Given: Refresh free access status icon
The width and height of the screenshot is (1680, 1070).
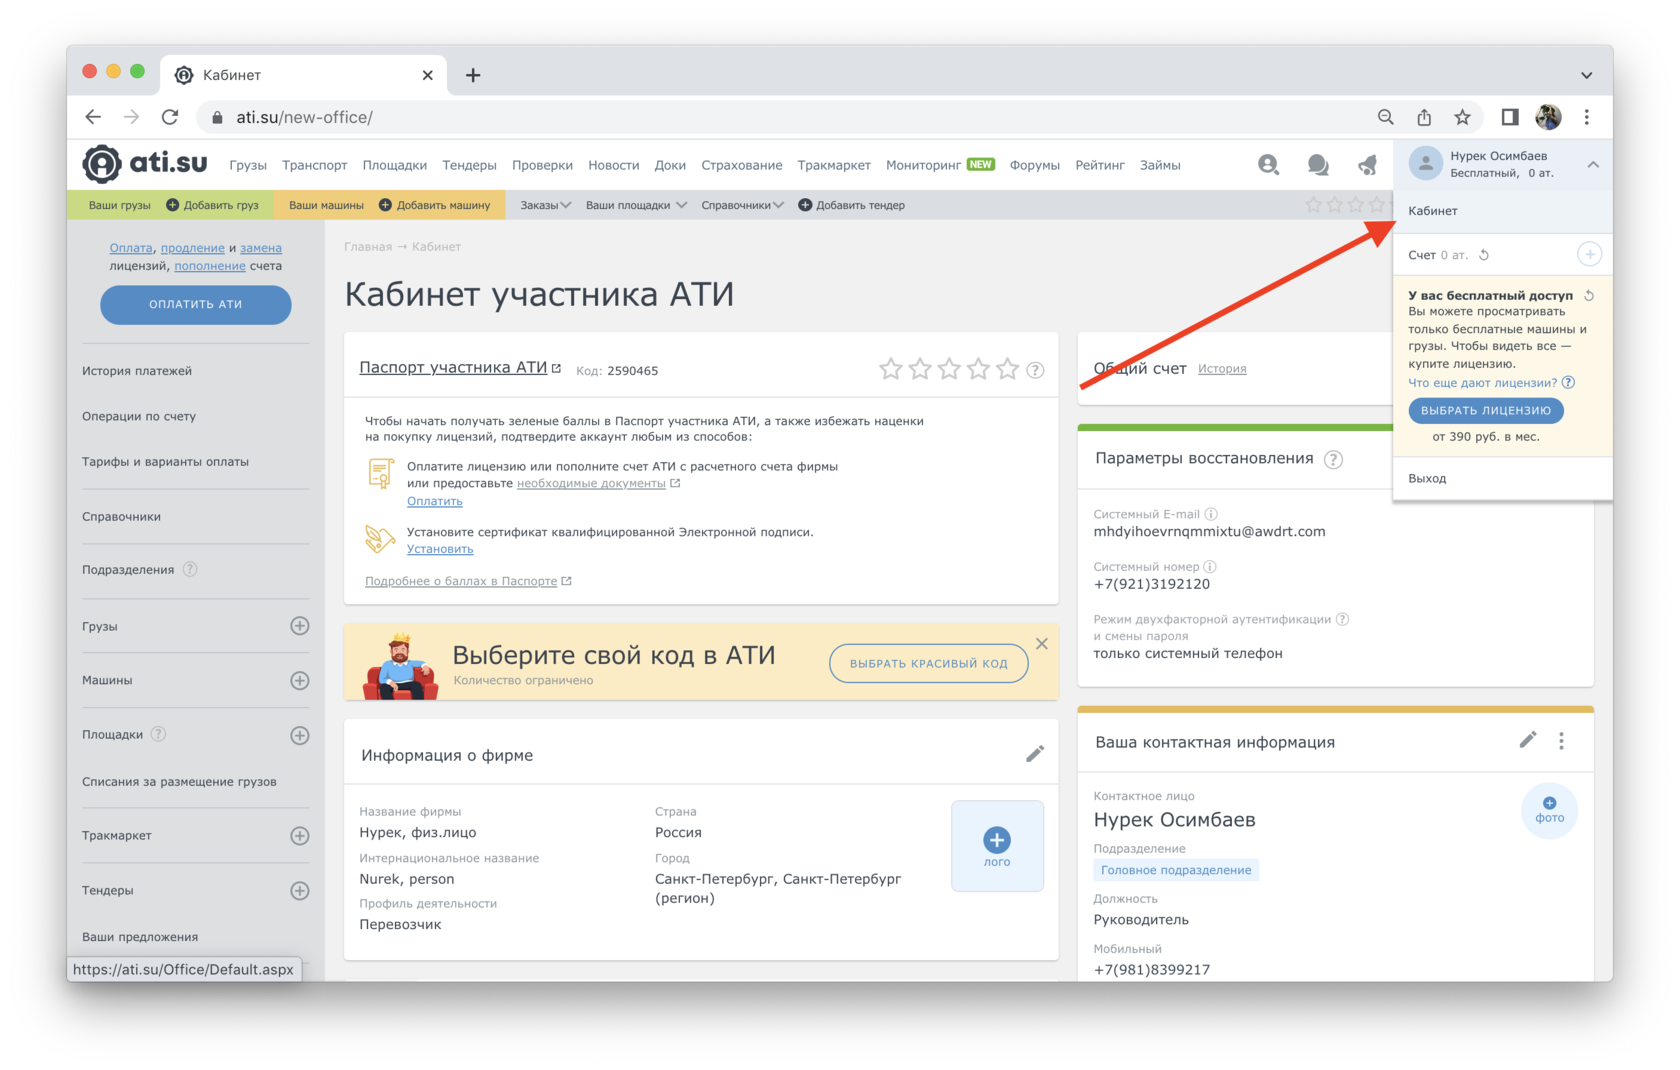Looking at the screenshot, I should 1589,295.
